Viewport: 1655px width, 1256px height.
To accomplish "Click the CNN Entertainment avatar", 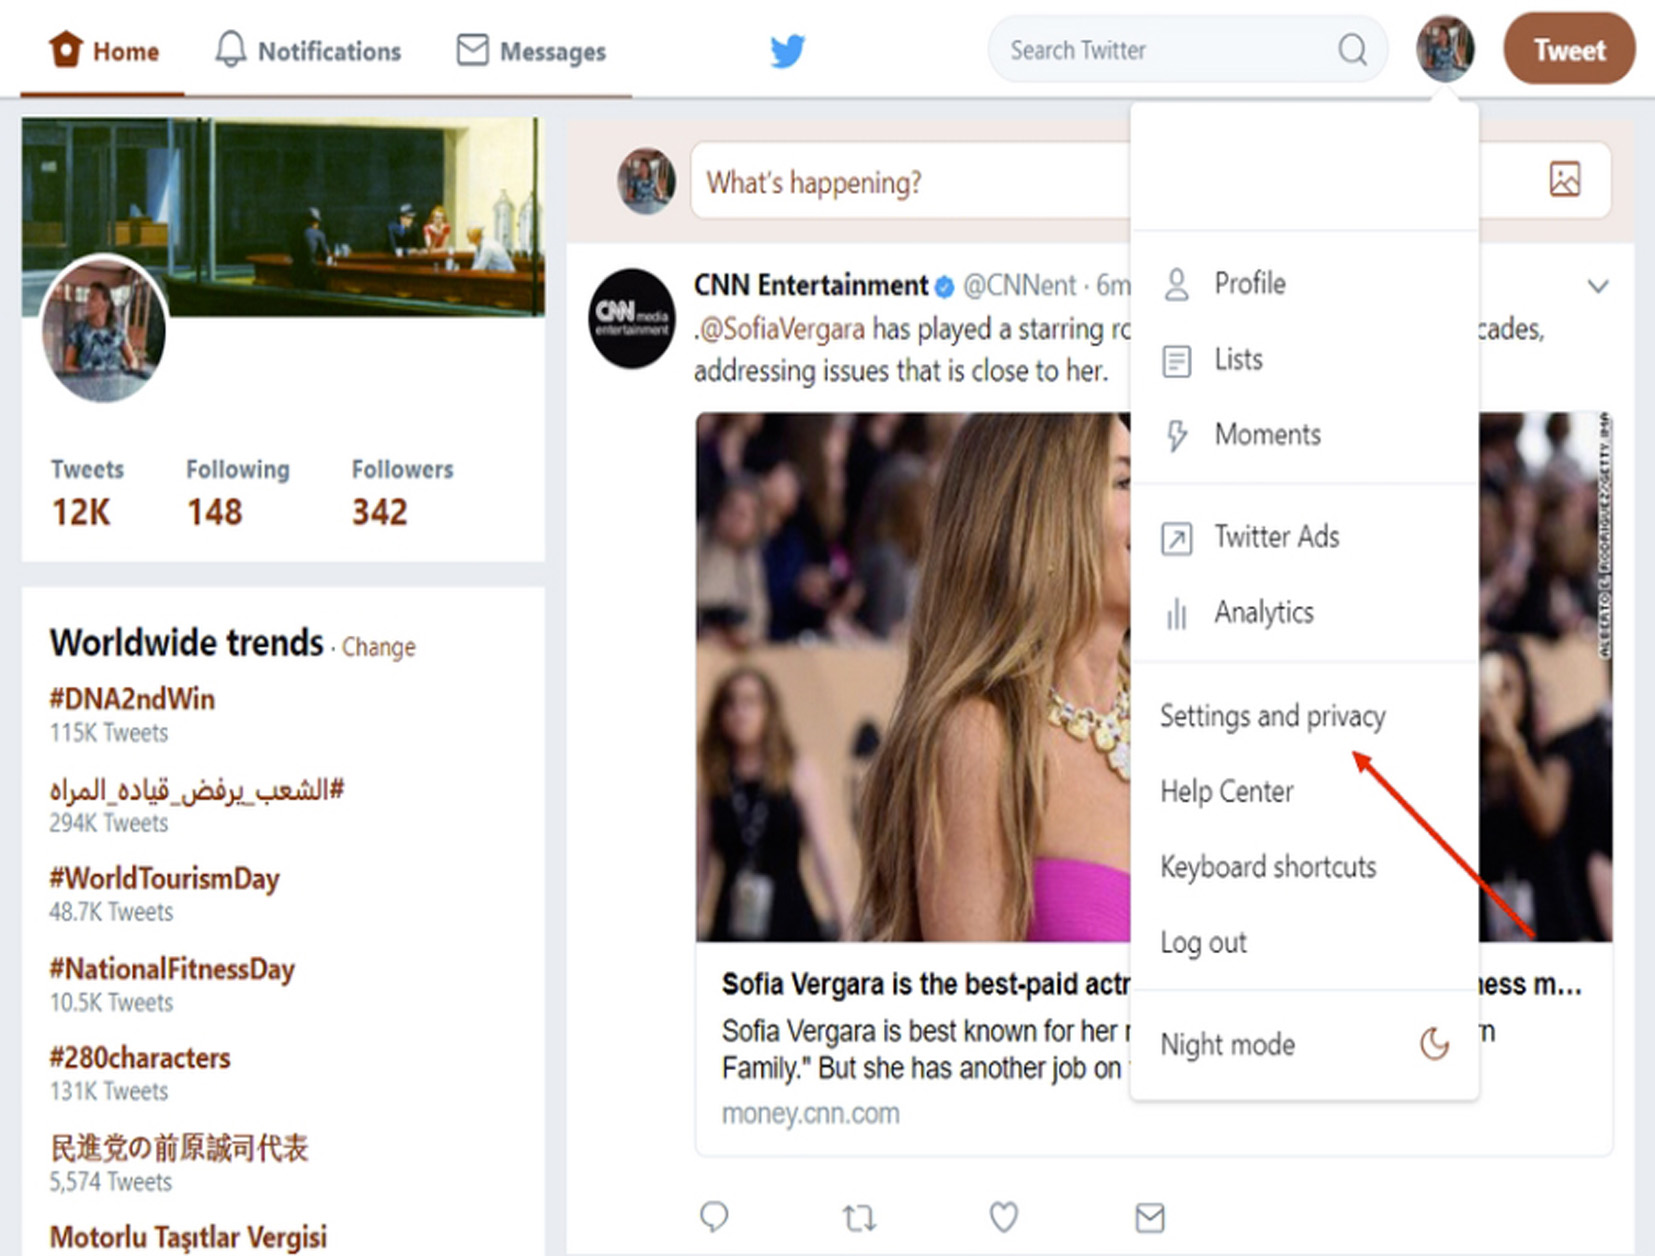I will (x=632, y=318).
